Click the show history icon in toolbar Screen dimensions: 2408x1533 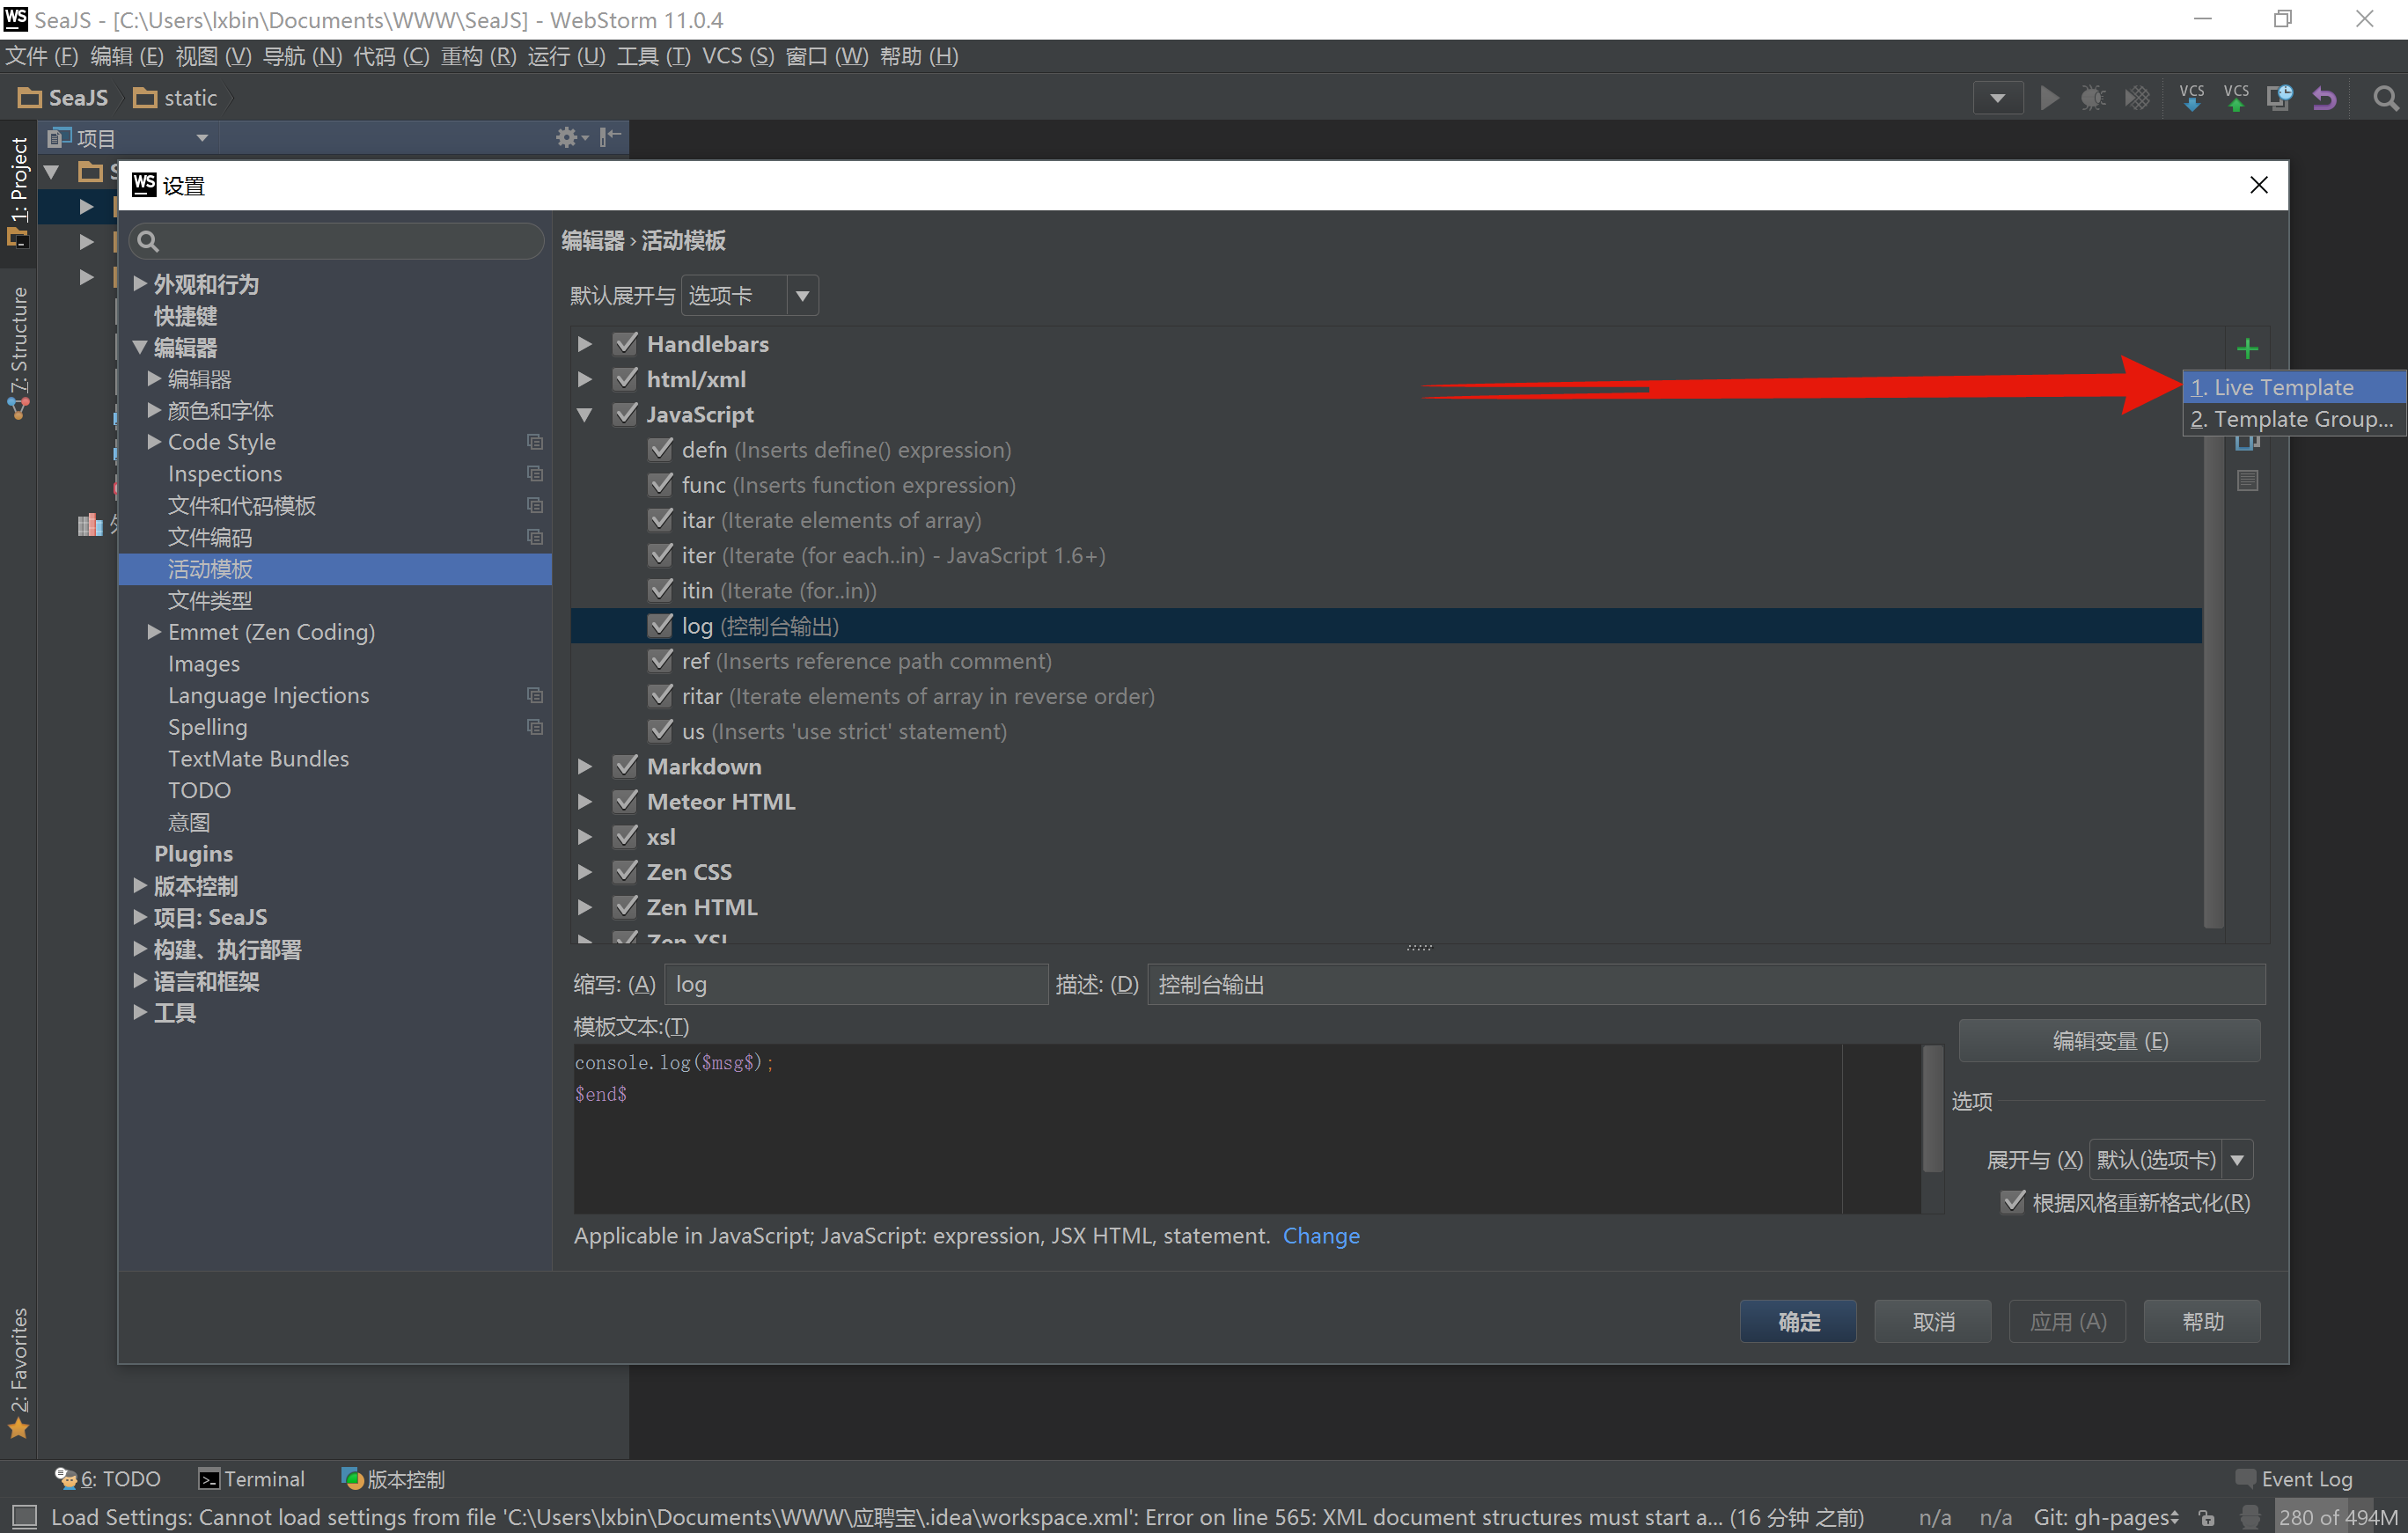point(2279,98)
